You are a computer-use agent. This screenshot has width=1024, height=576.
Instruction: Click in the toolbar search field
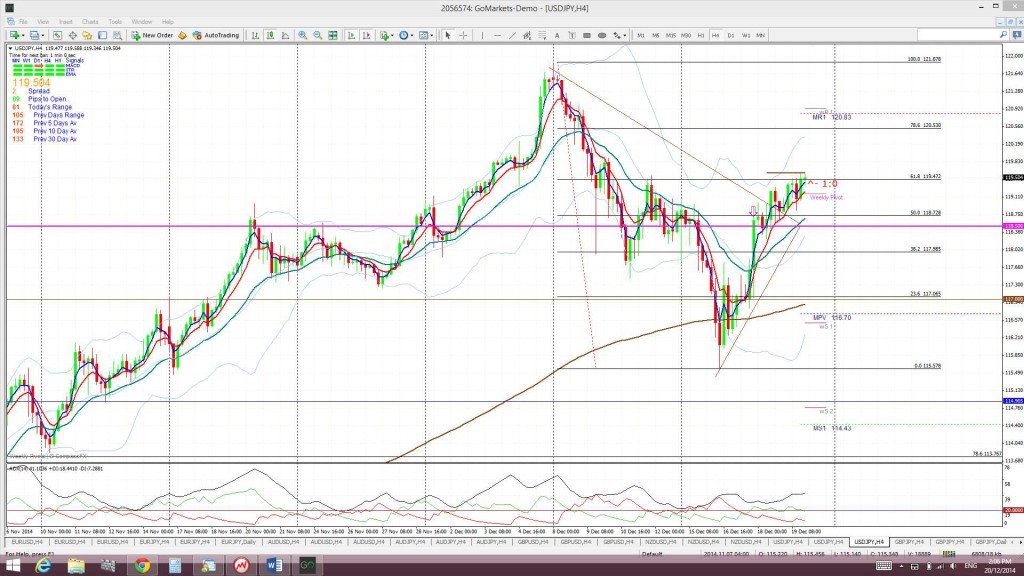click(x=957, y=35)
